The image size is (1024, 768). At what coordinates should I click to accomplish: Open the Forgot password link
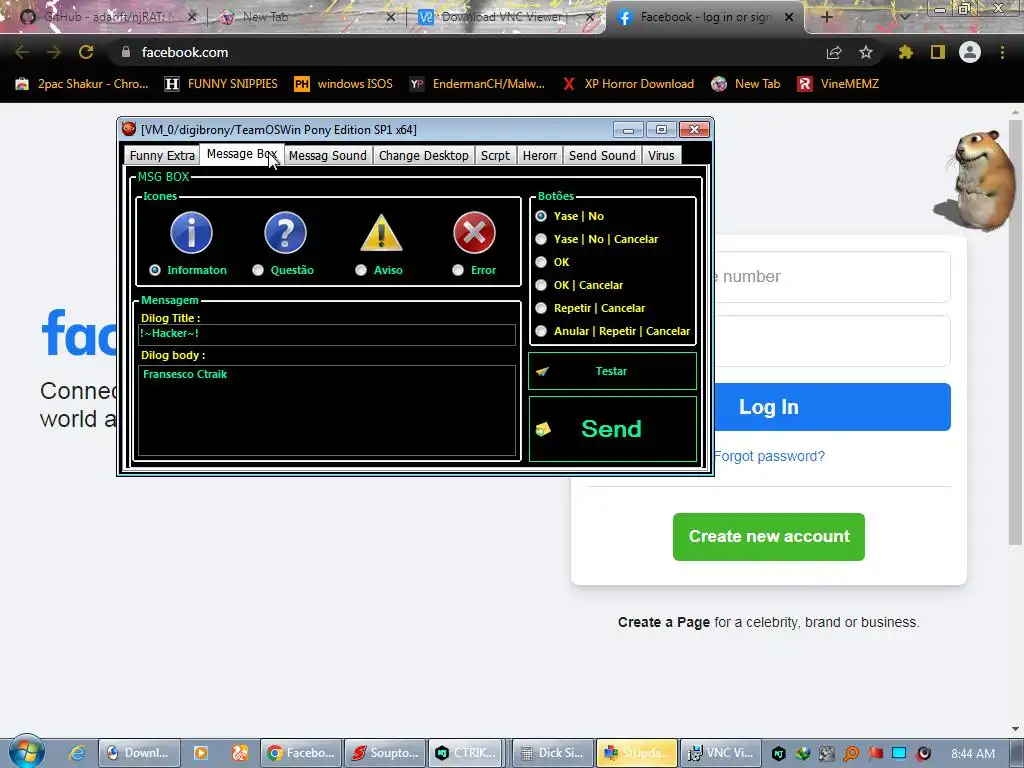769,456
